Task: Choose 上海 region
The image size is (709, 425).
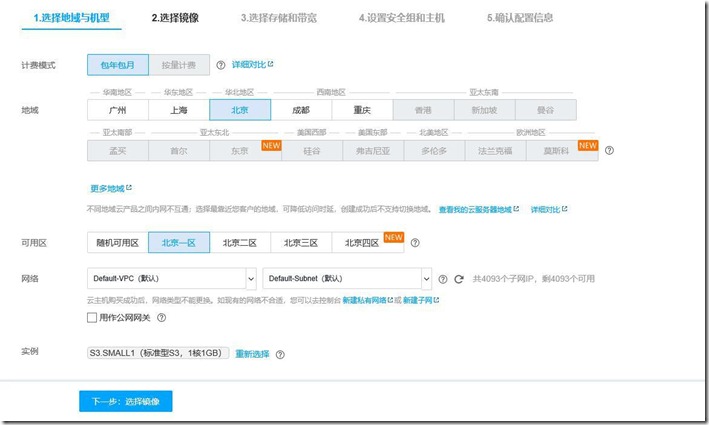Action: coord(178,110)
